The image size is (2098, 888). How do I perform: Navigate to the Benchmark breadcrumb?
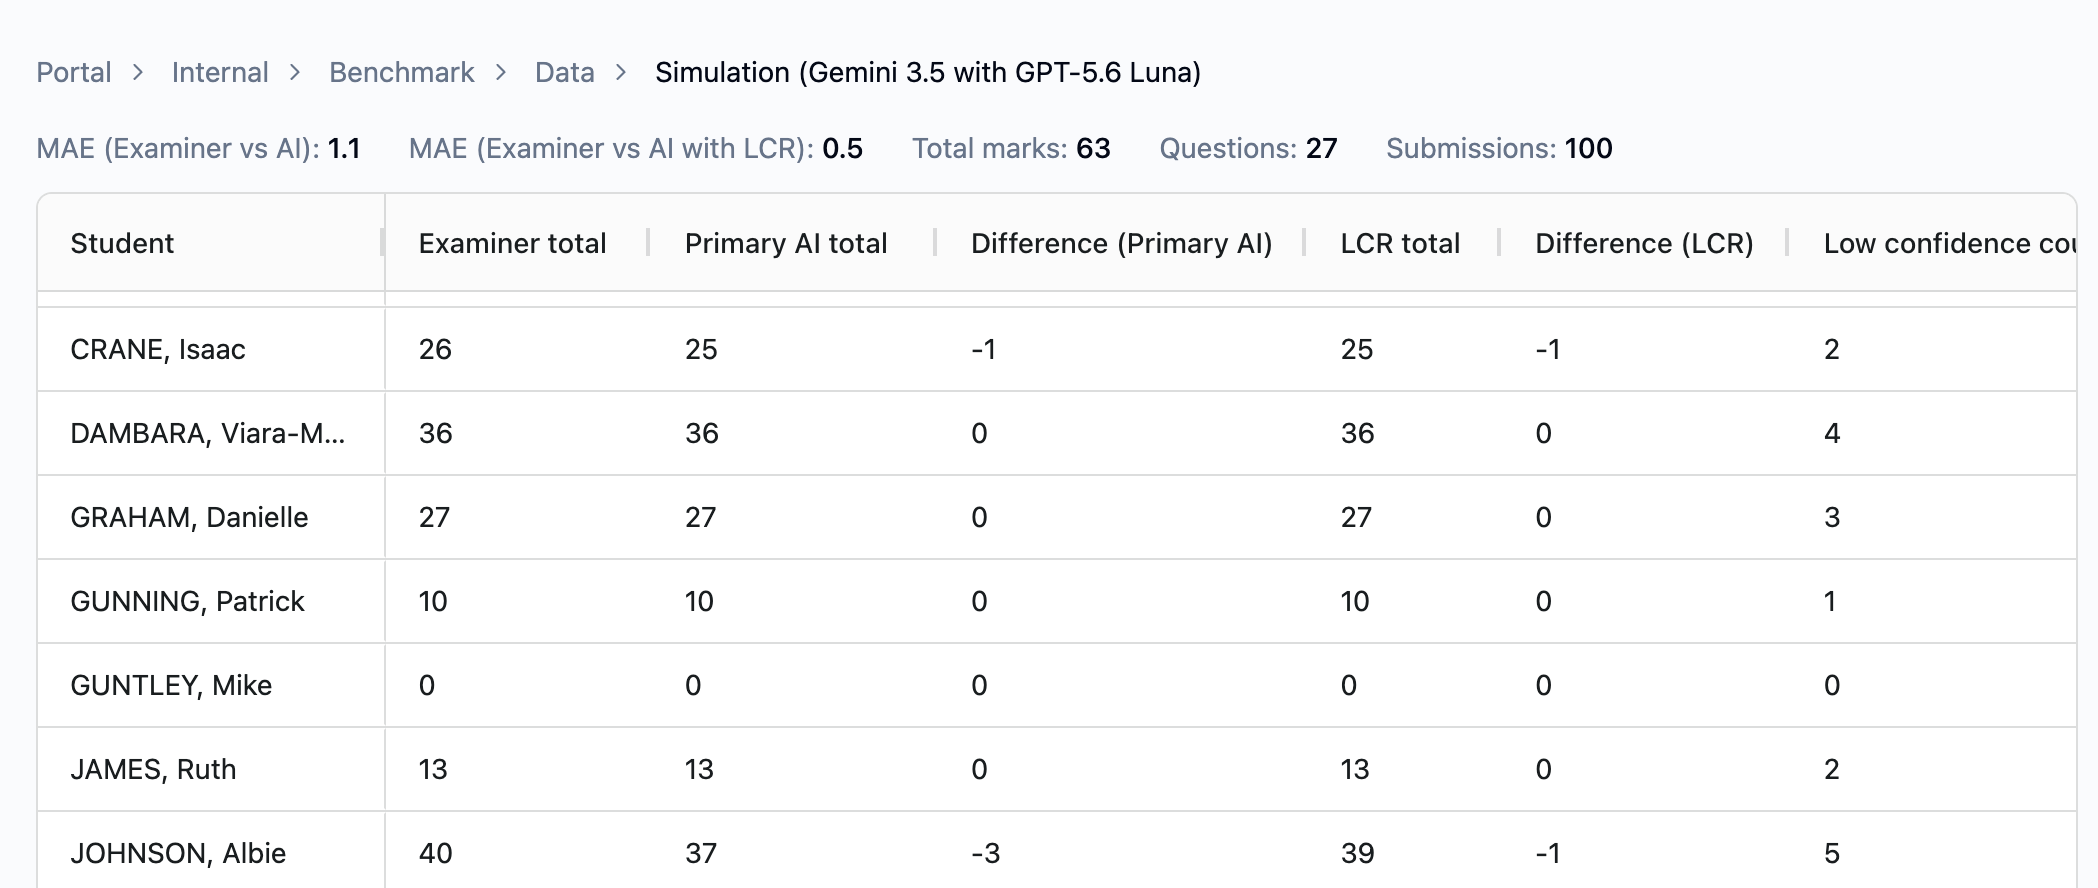[402, 72]
